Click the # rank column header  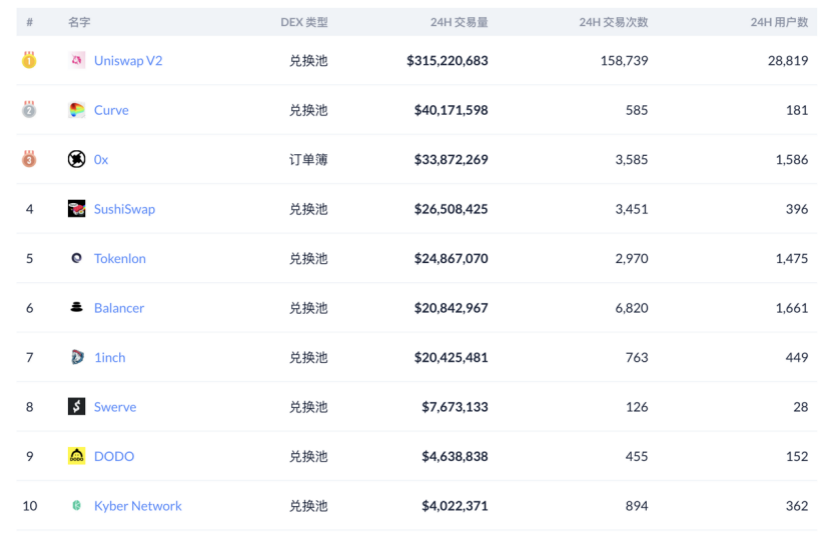(x=30, y=22)
